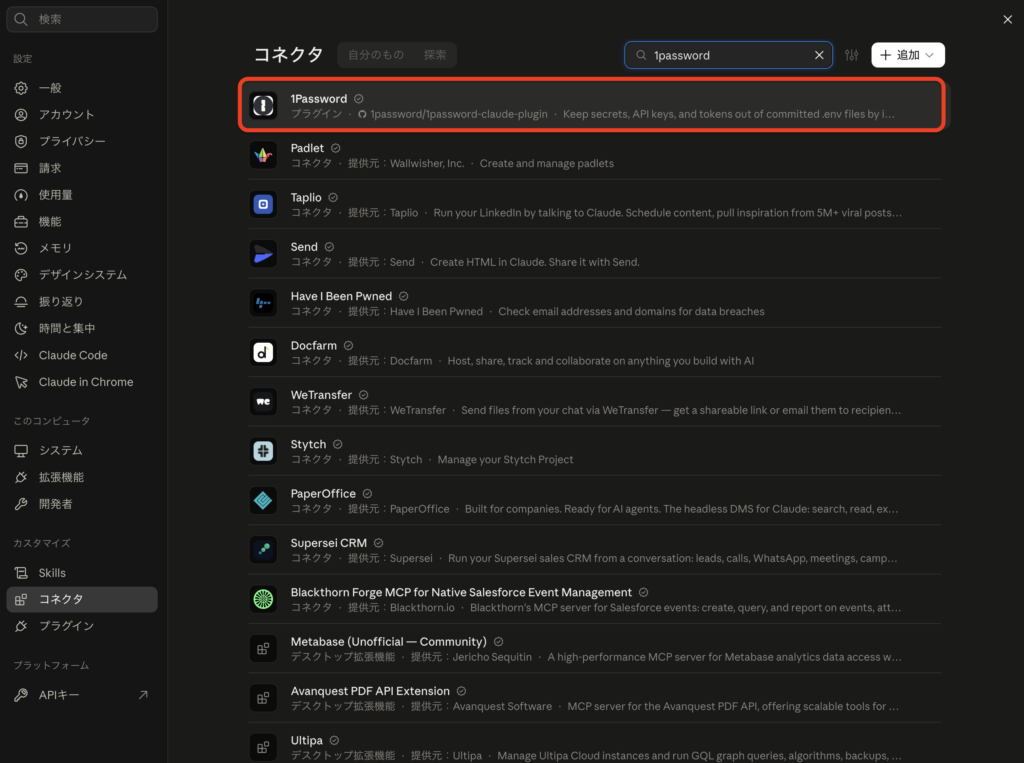Open 開発者 settings
1024x763 pixels.
(x=82, y=504)
